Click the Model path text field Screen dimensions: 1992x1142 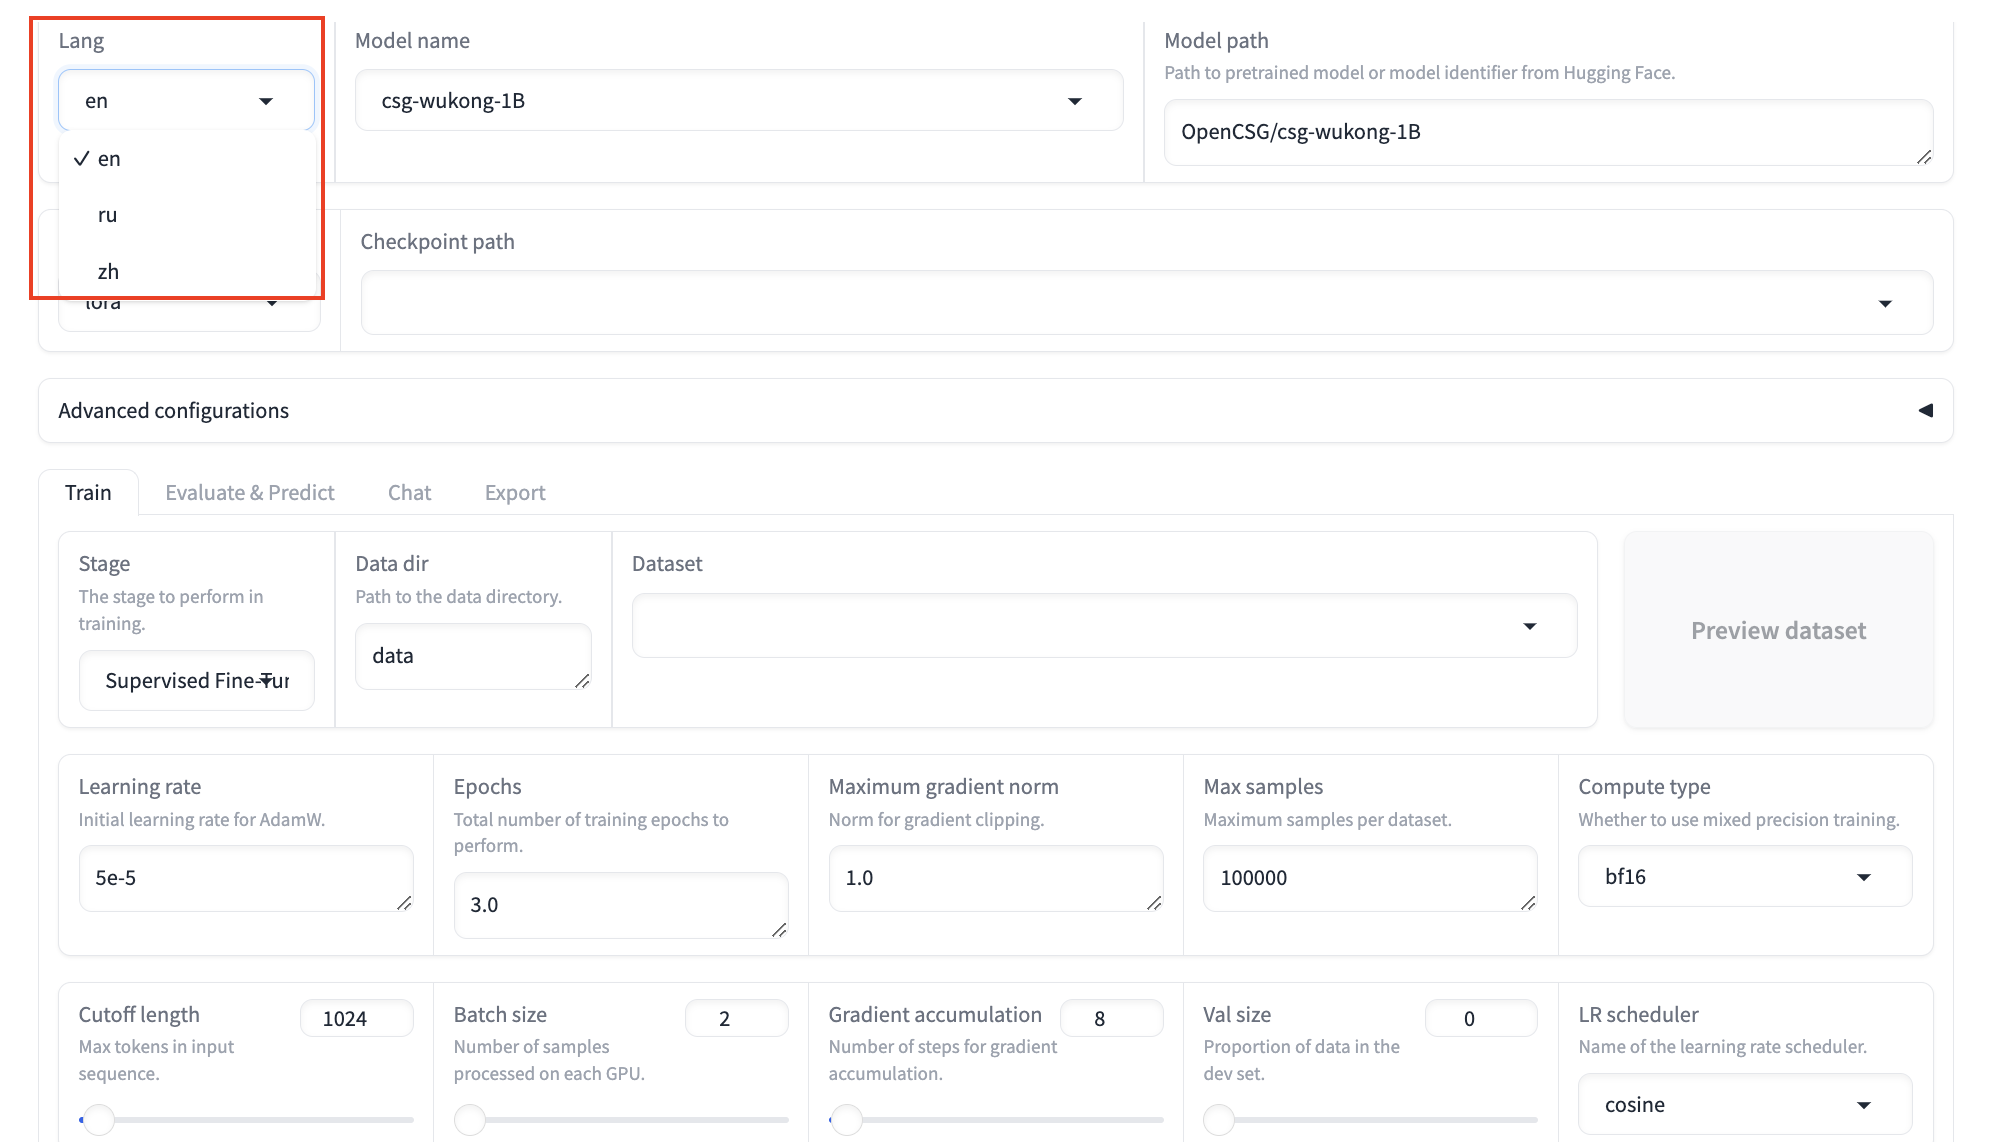(x=1546, y=132)
